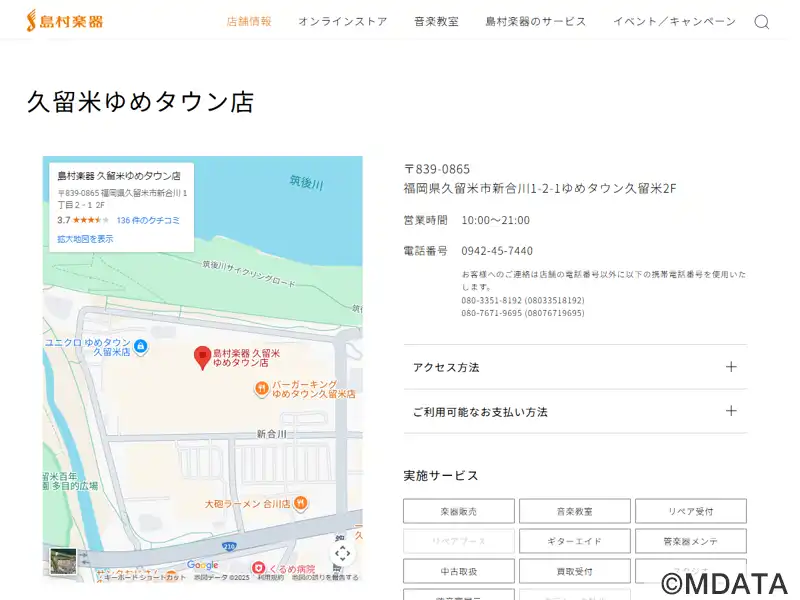Switch to satellite imagery thumbnail
The width and height of the screenshot is (800, 600).
coord(64,560)
